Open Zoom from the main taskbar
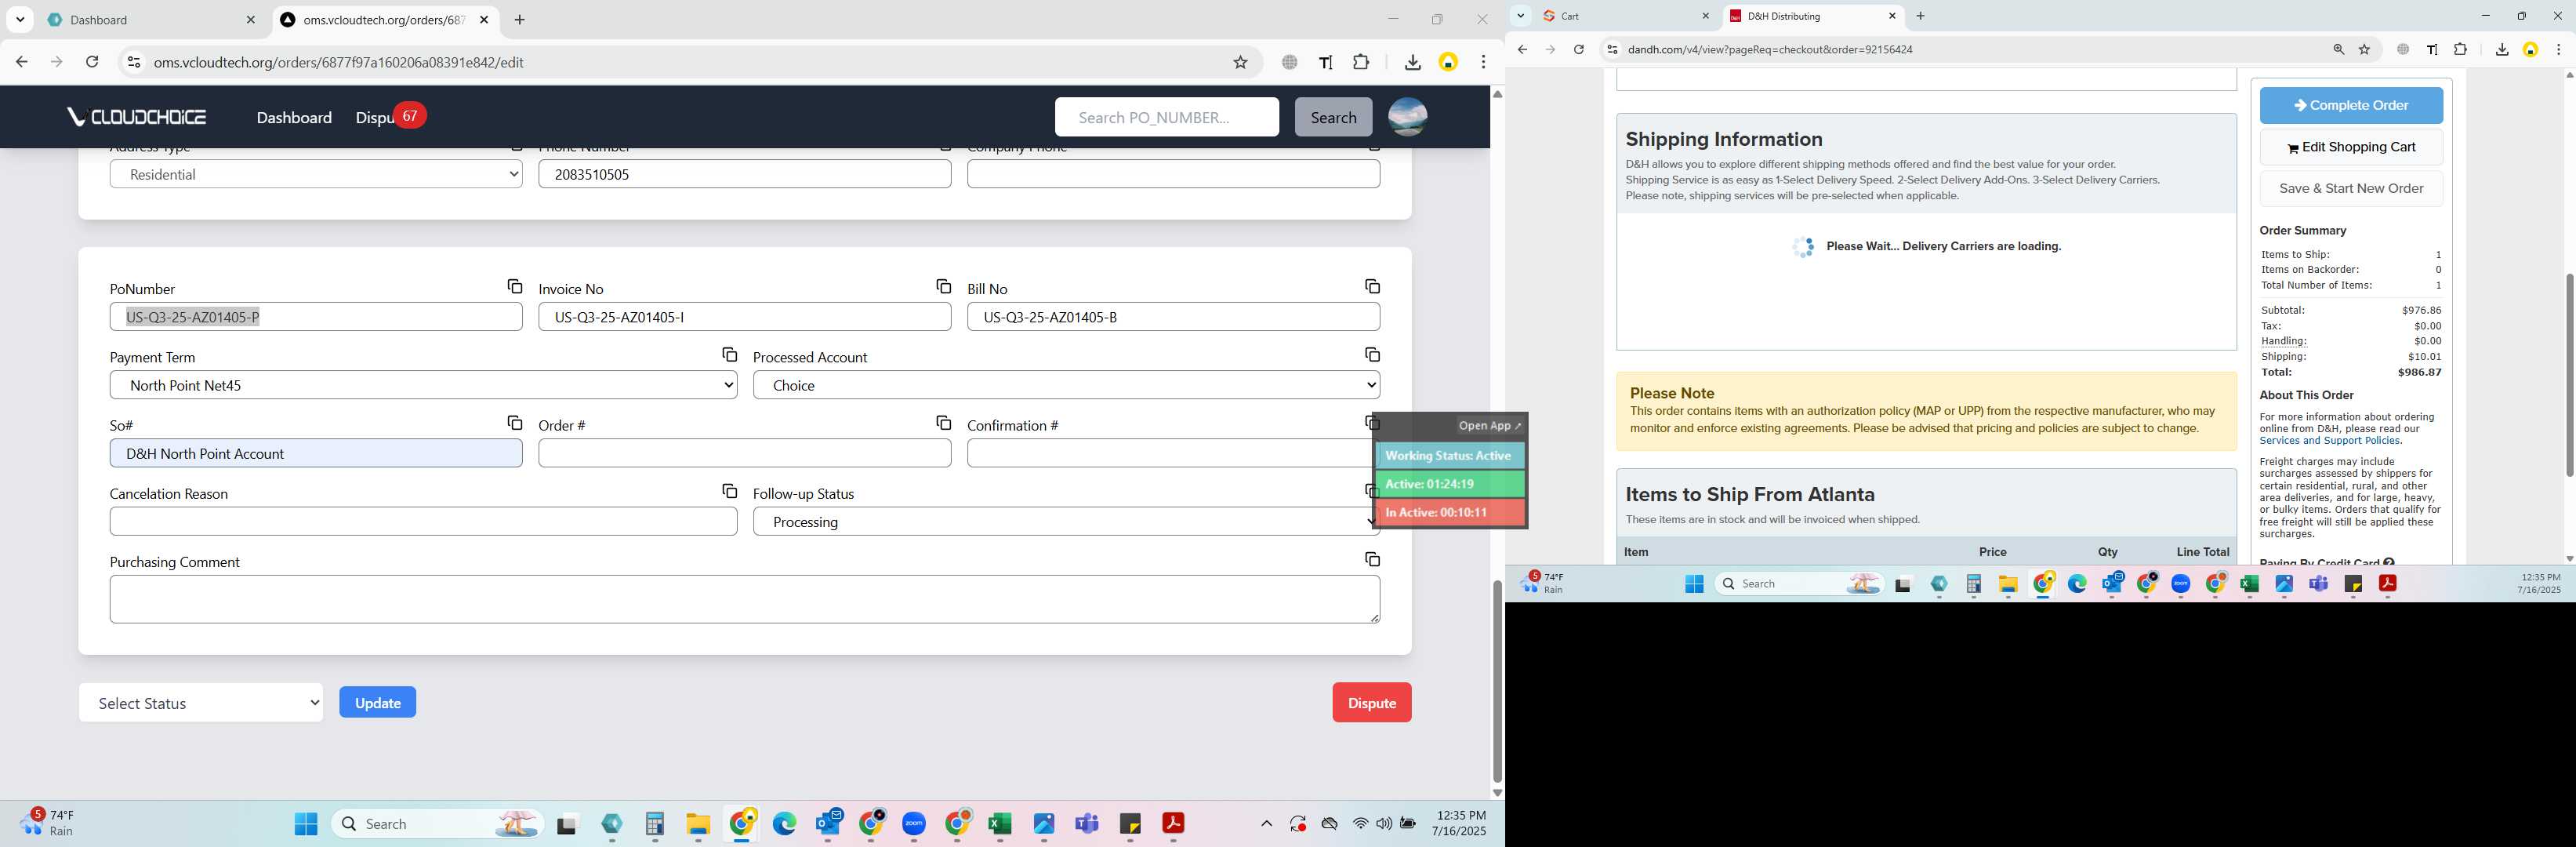The height and width of the screenshot is (847, 2576). point(914,824)
